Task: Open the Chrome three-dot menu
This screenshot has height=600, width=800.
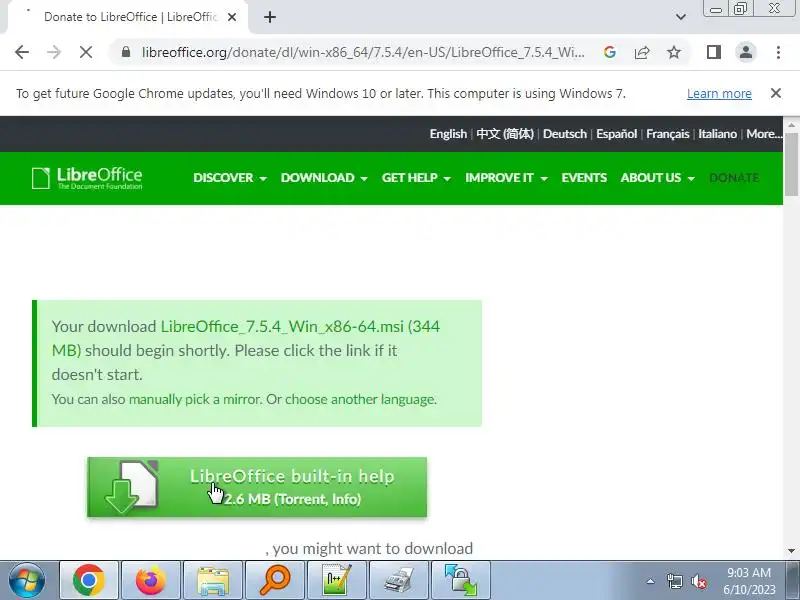Action: click(778, 52)
